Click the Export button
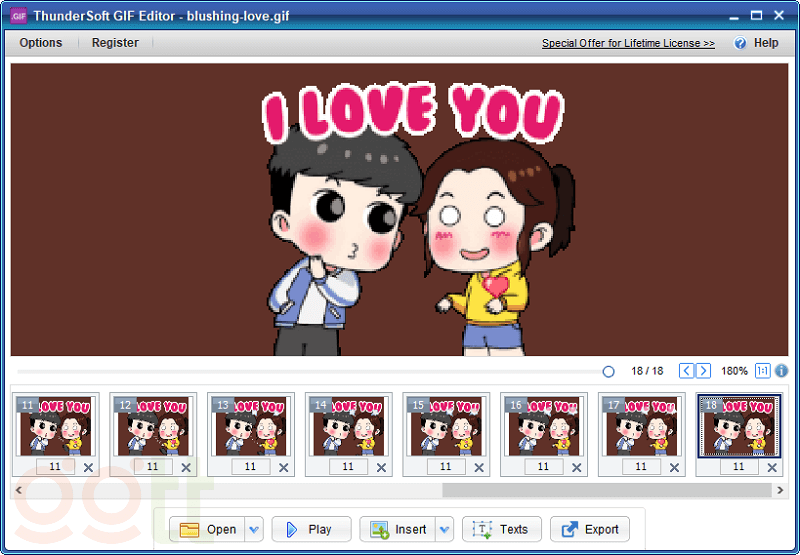The image size is (800, 555). (590, 530)
